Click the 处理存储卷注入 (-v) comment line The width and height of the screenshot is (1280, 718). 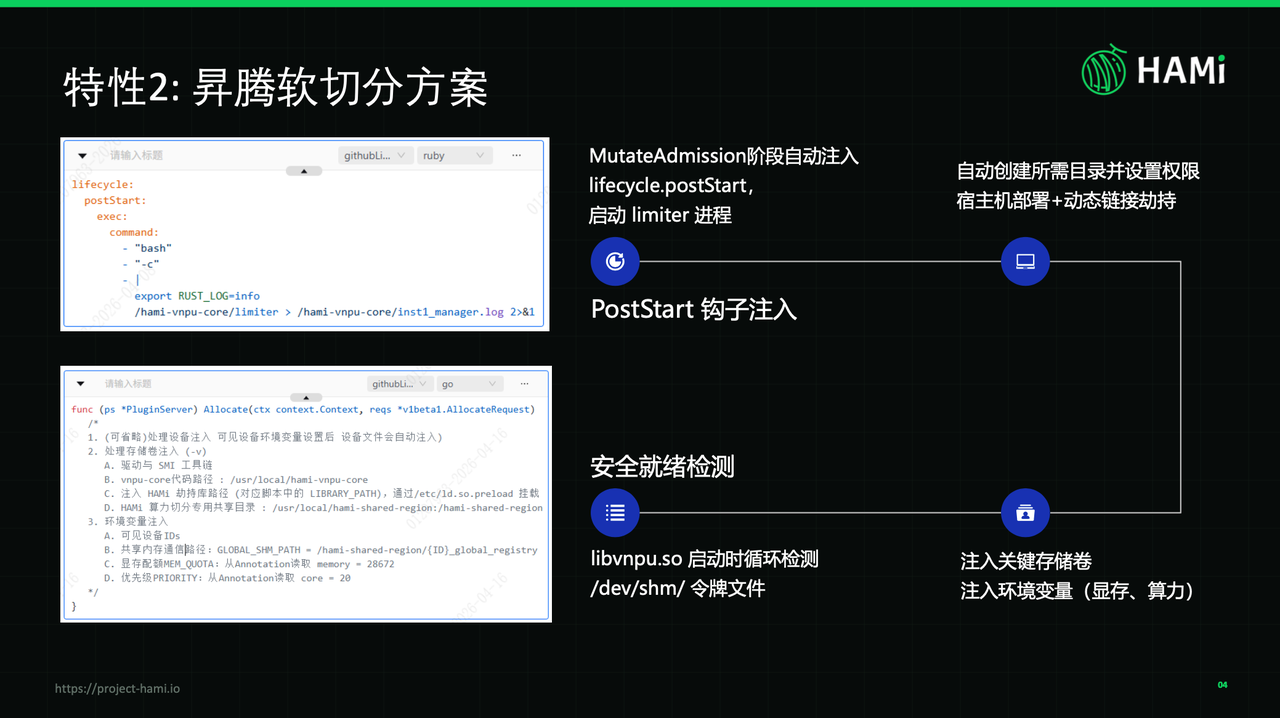[x=147, y=451]
